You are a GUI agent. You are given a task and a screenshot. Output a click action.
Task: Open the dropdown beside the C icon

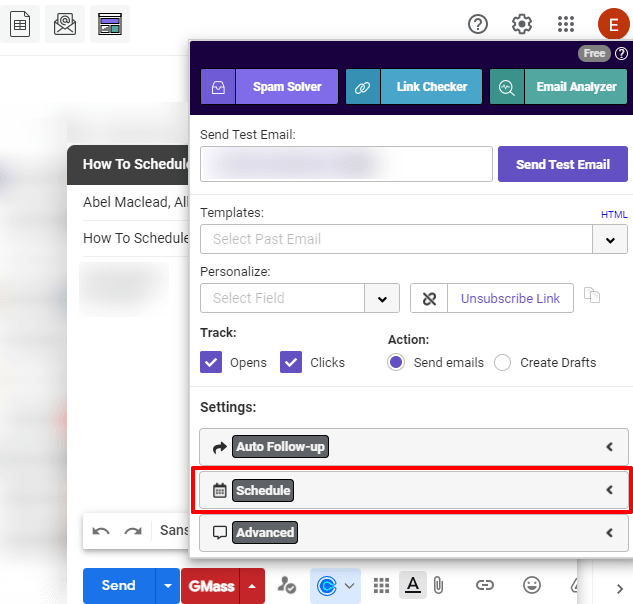pyautogui.click(x=350, y=586)
